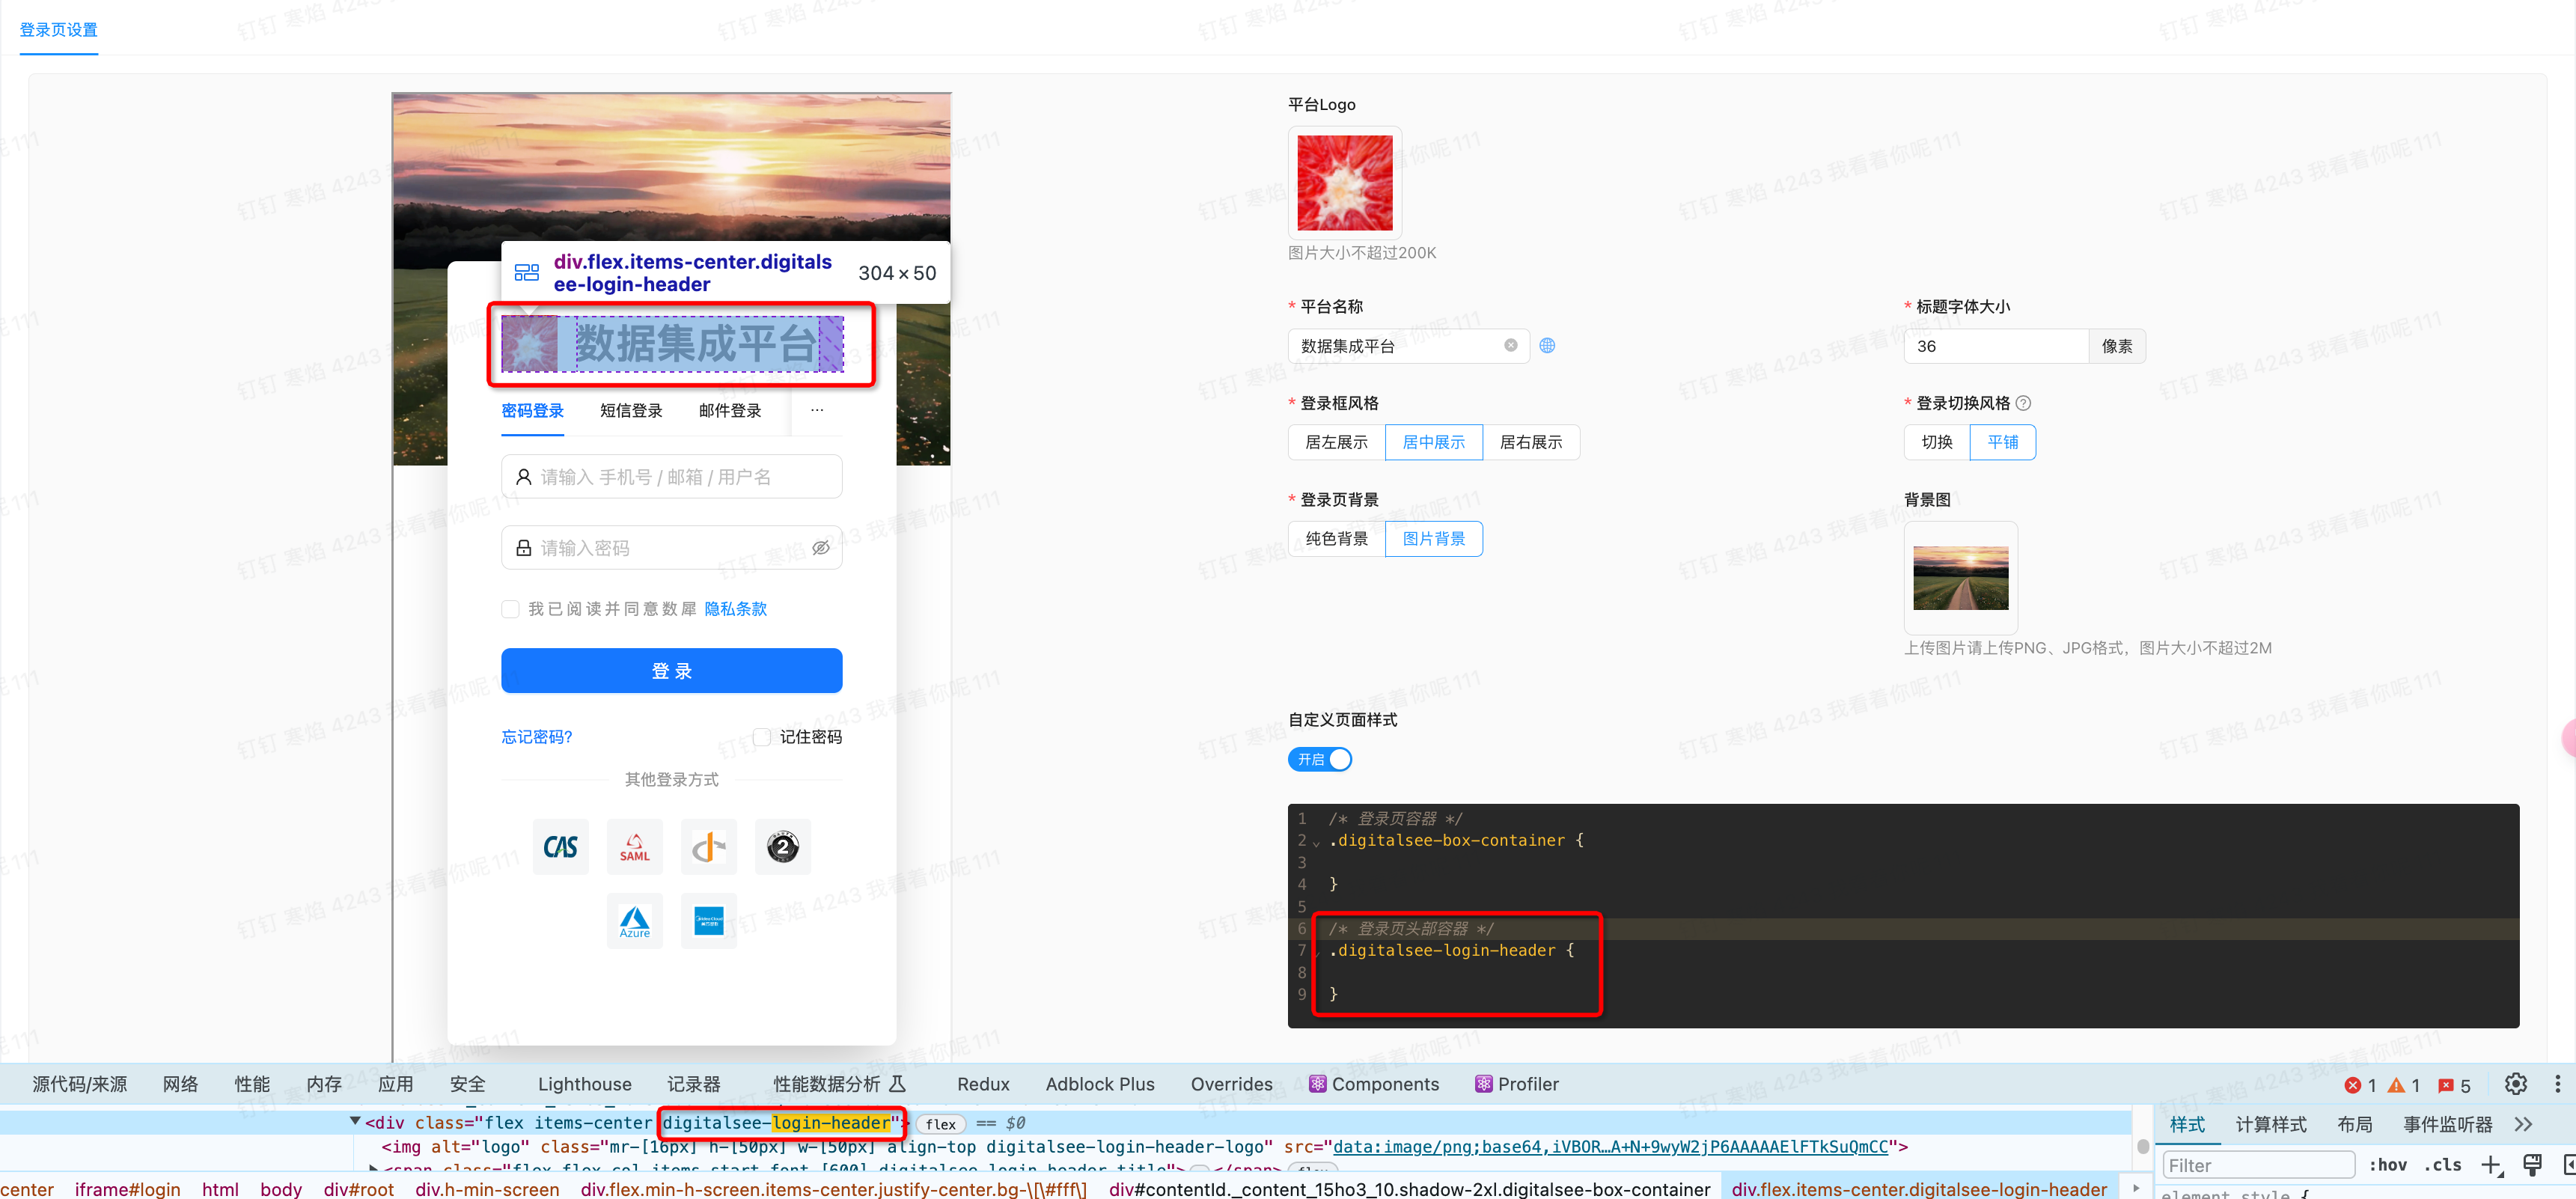Select 居左展示 login box style
Image resolution: width=2576 pixels, height=1199 pixels.
[x=1336, y=442]
